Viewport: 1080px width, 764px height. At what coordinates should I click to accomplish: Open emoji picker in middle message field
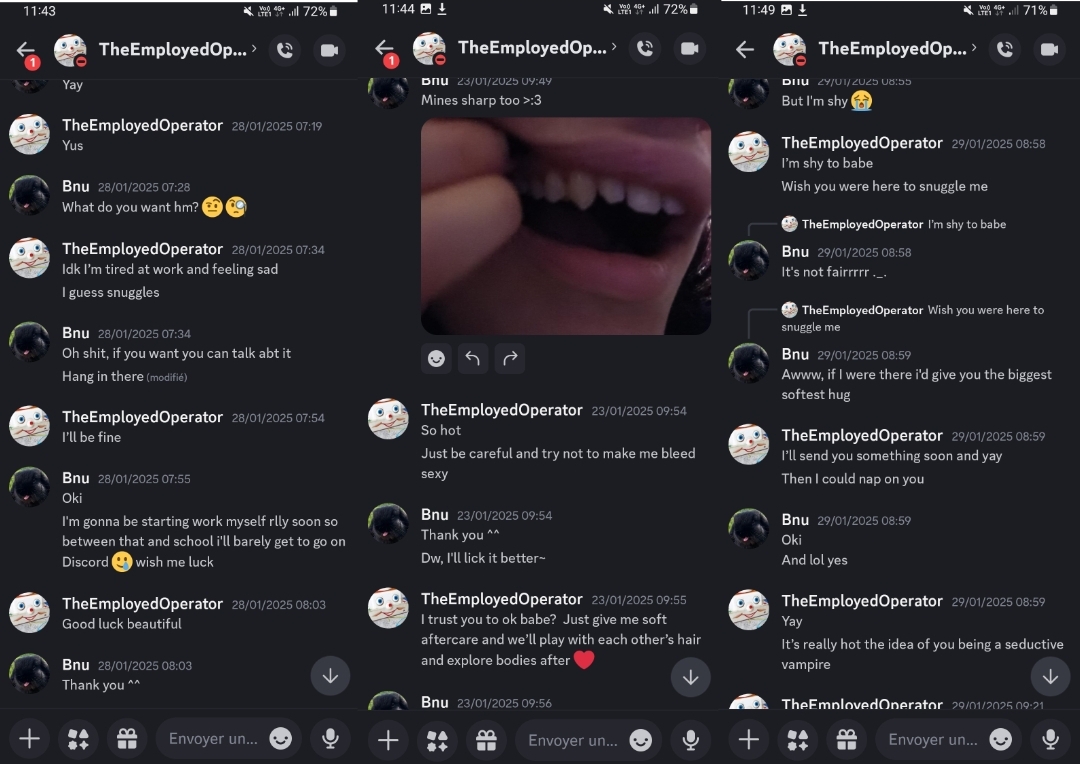(641, 740)
